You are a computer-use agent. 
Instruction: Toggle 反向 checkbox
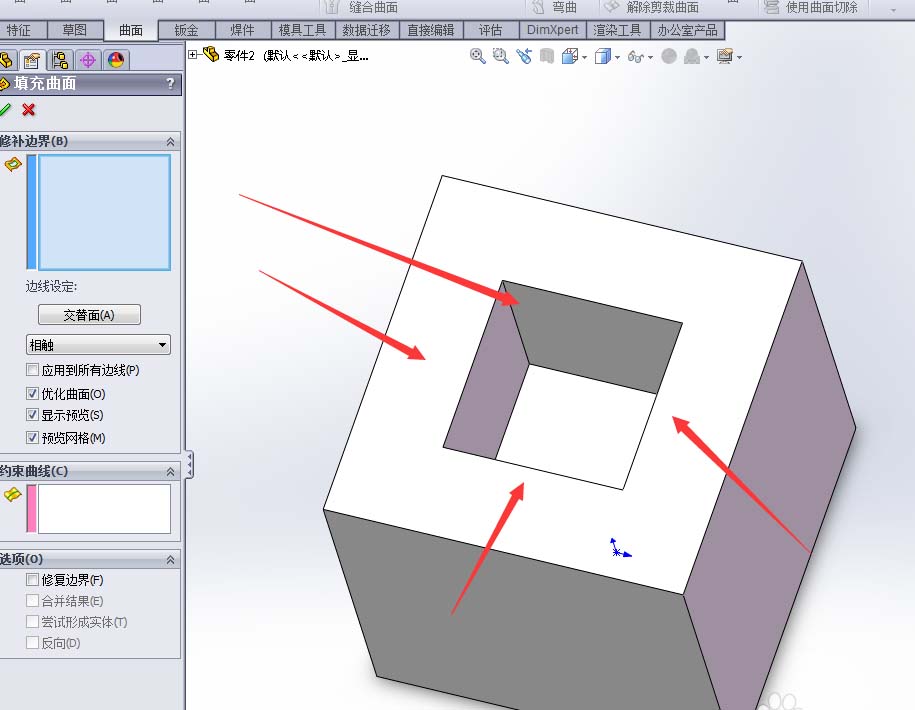[33, 643]
